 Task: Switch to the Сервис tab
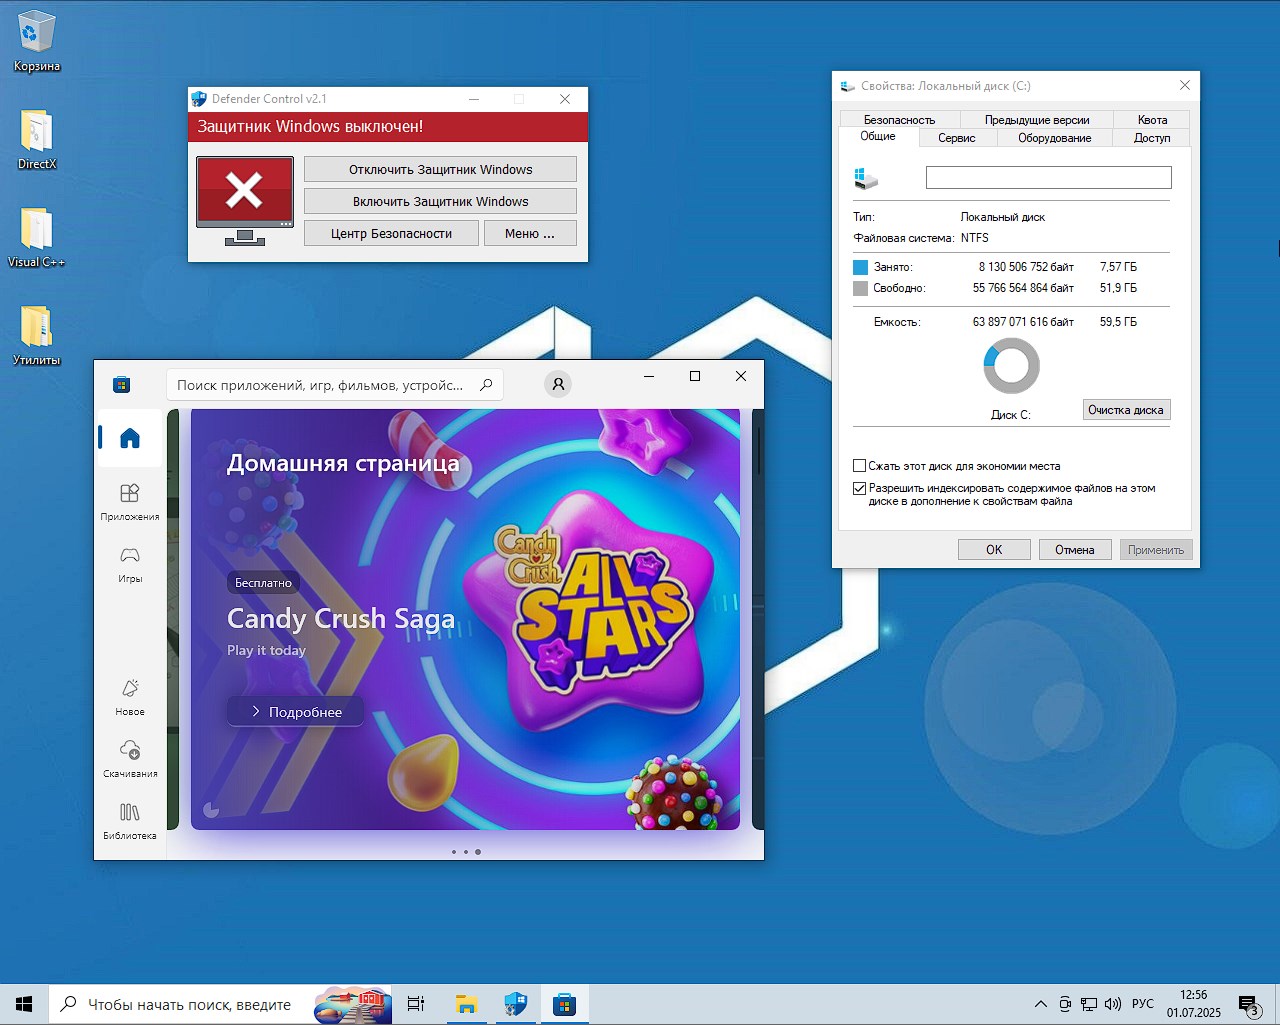(957, 138)
